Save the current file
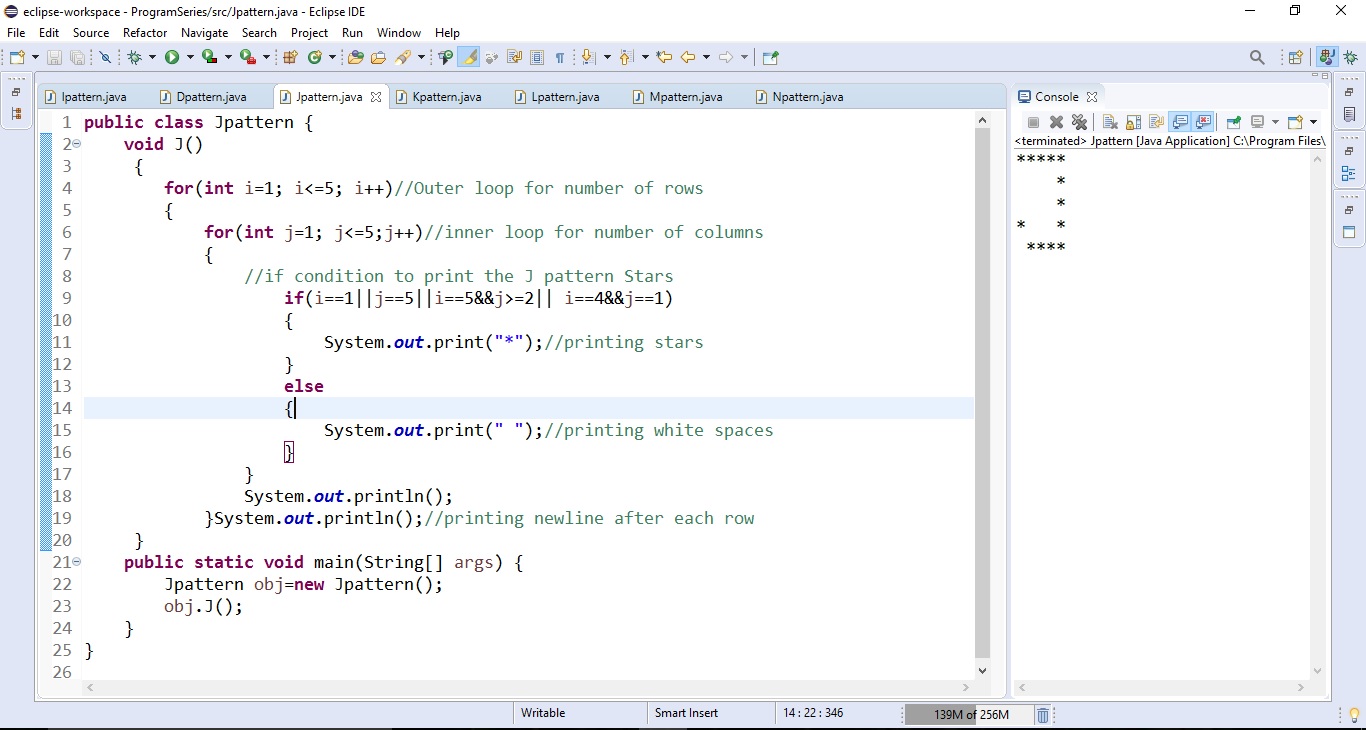 [54, 57]
